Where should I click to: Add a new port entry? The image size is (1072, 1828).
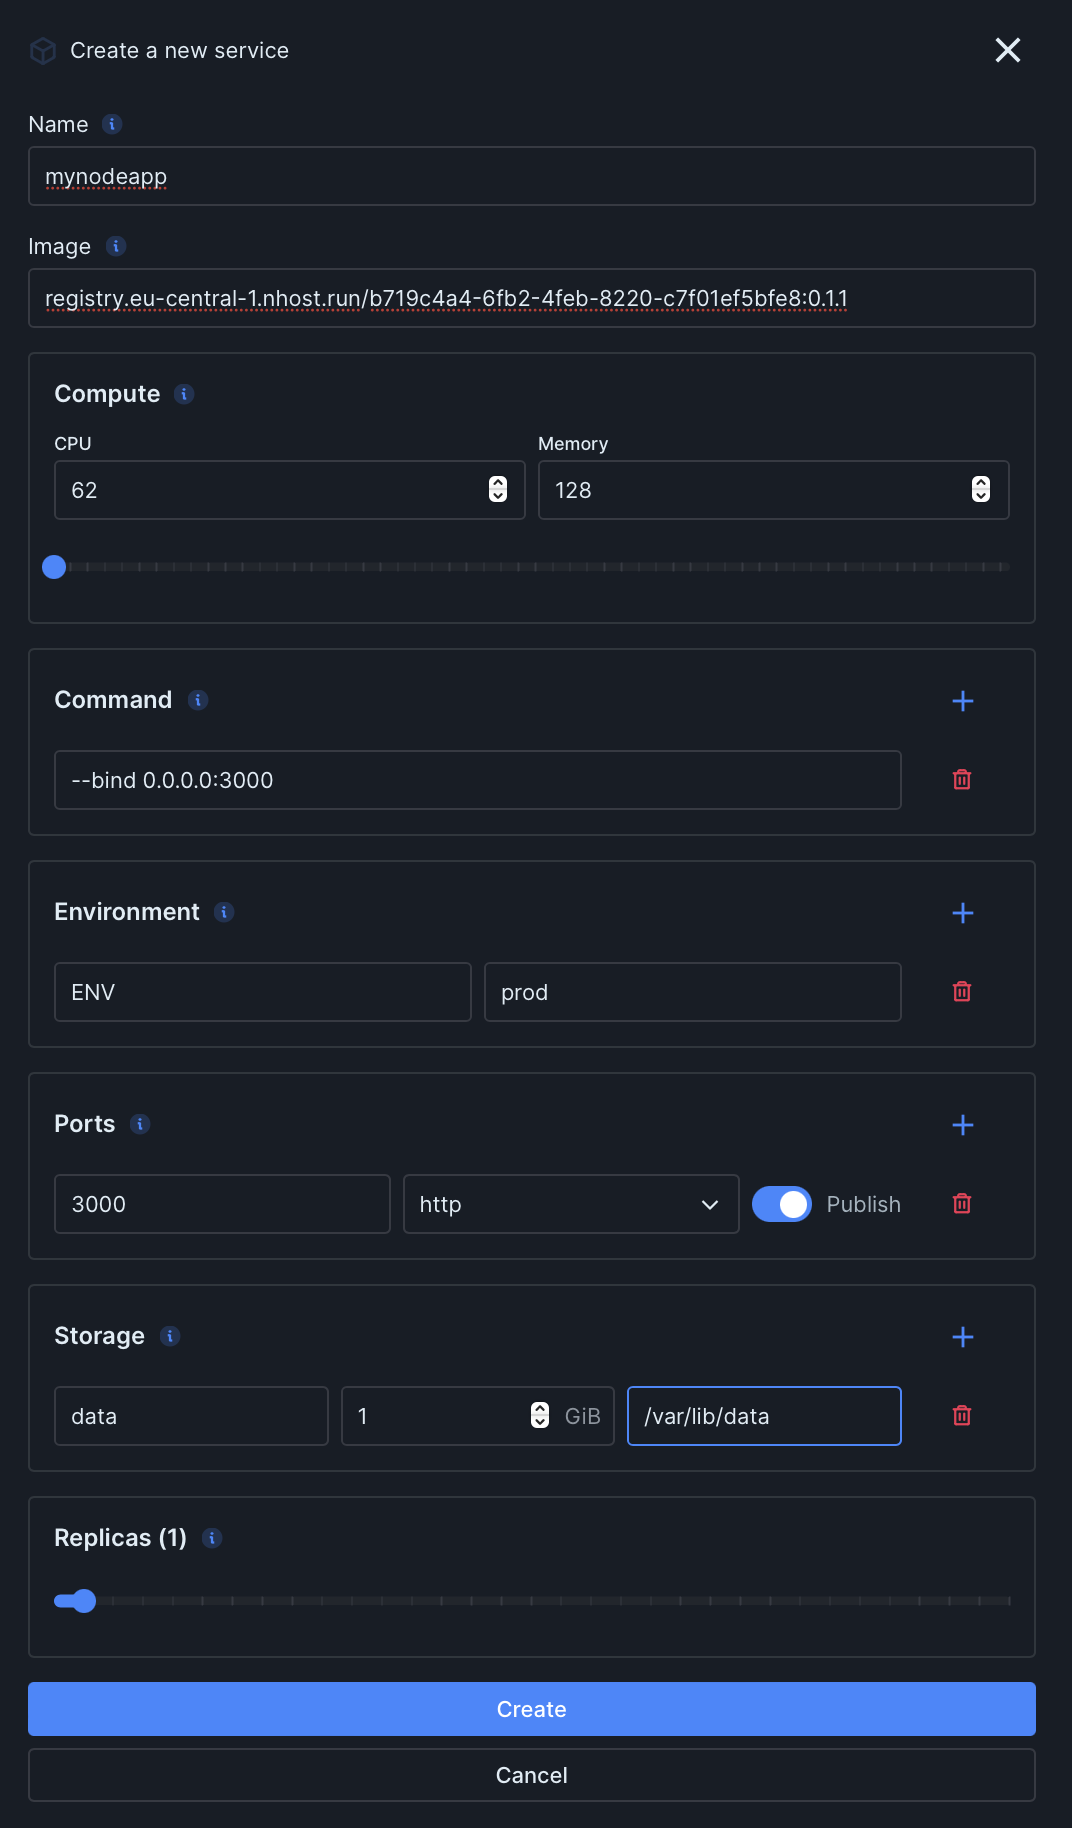[x=962, y=1125]
